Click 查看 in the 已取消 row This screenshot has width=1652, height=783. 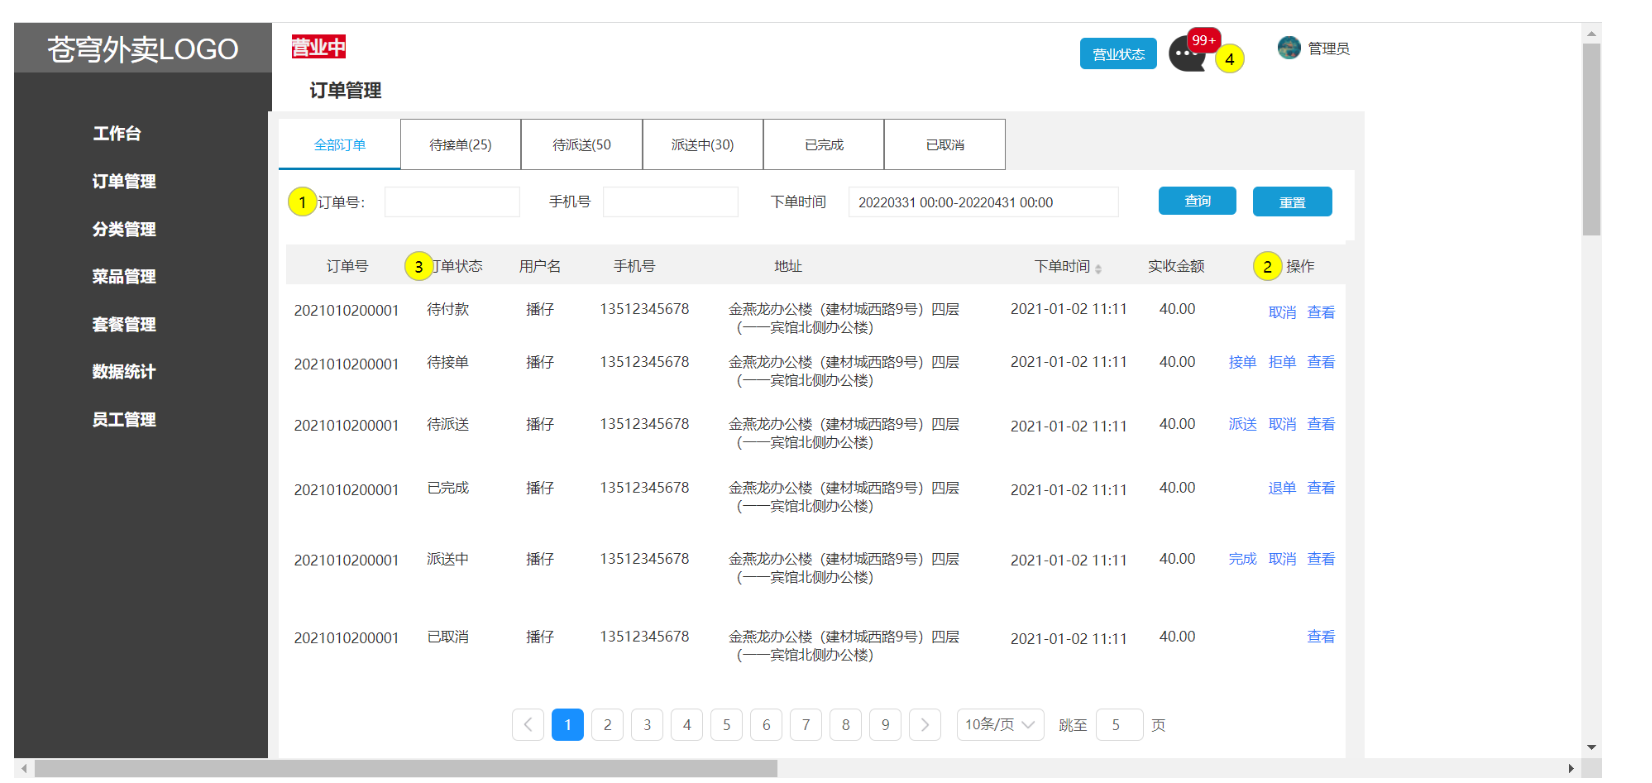point(1321,637)
